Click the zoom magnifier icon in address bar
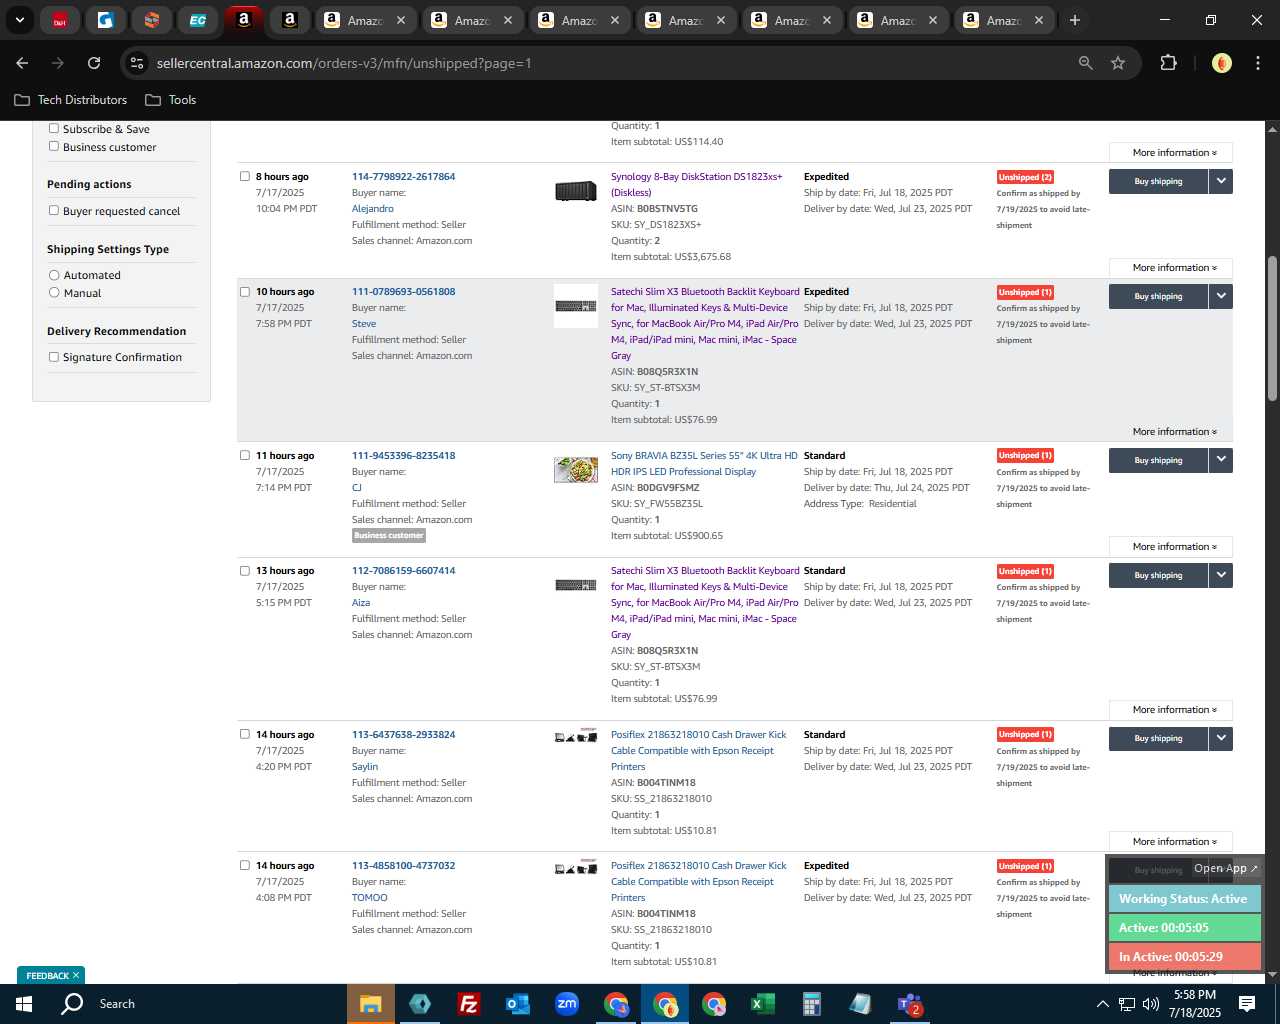1280x1024 pixels. [1086, 63]
